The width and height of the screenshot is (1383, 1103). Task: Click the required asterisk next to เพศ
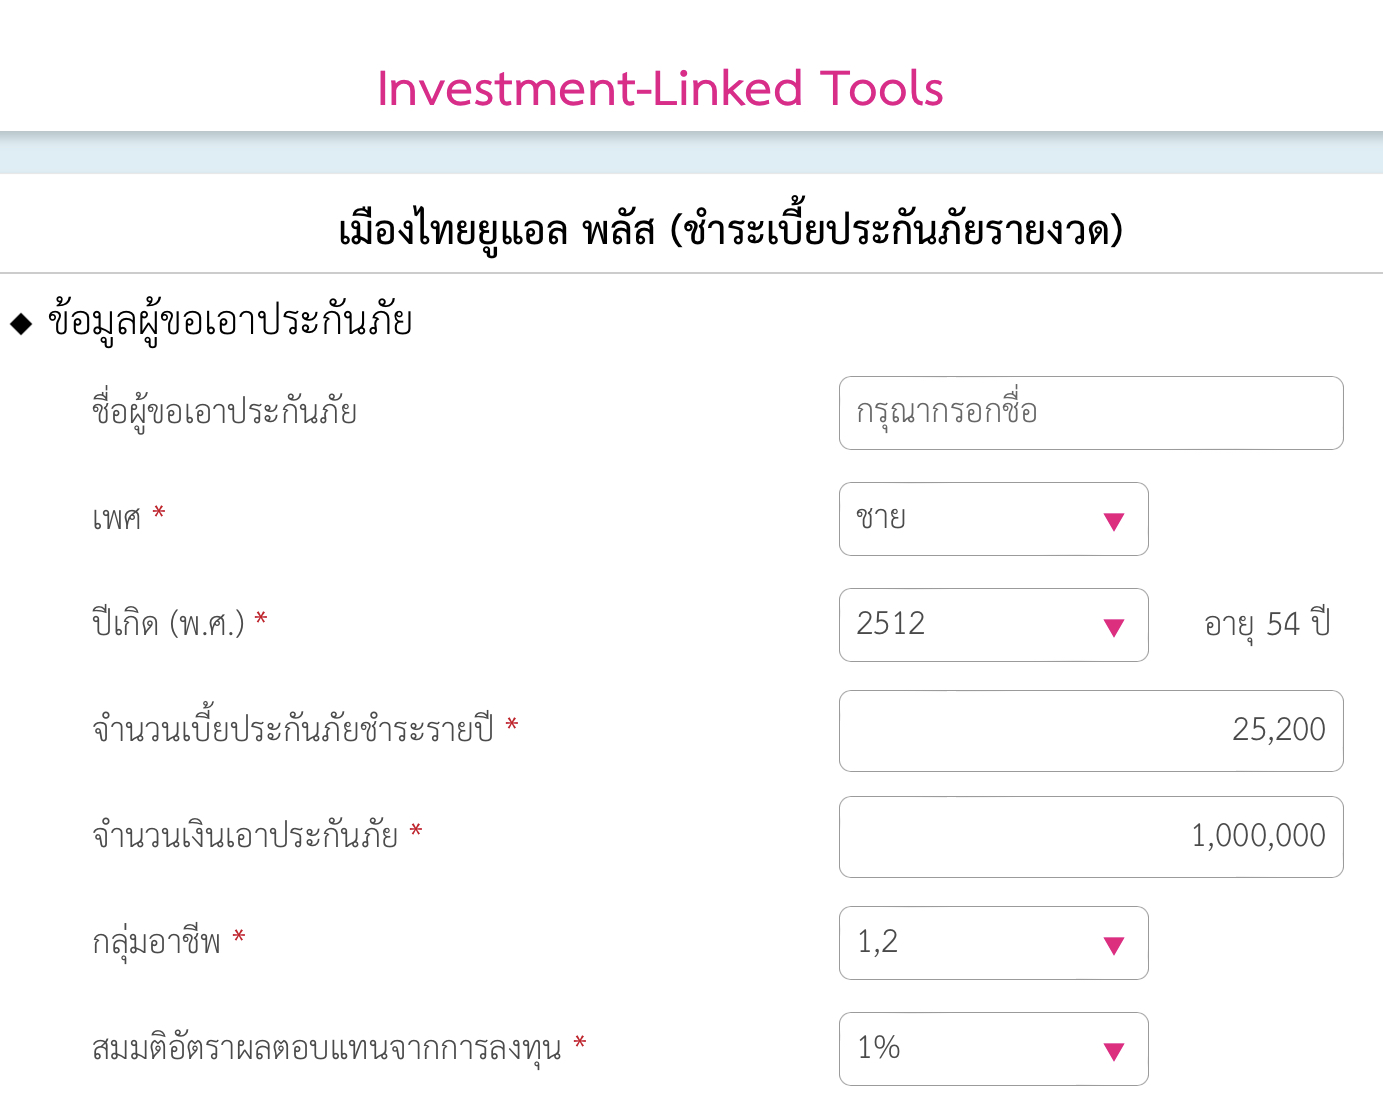pyautogui.click(x=159, y=511)
